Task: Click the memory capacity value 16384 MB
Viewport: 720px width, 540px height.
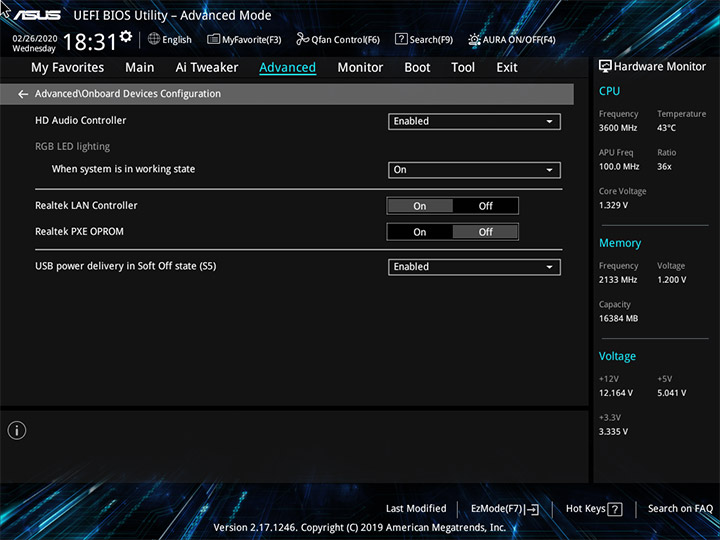Action: coord(619,318)
